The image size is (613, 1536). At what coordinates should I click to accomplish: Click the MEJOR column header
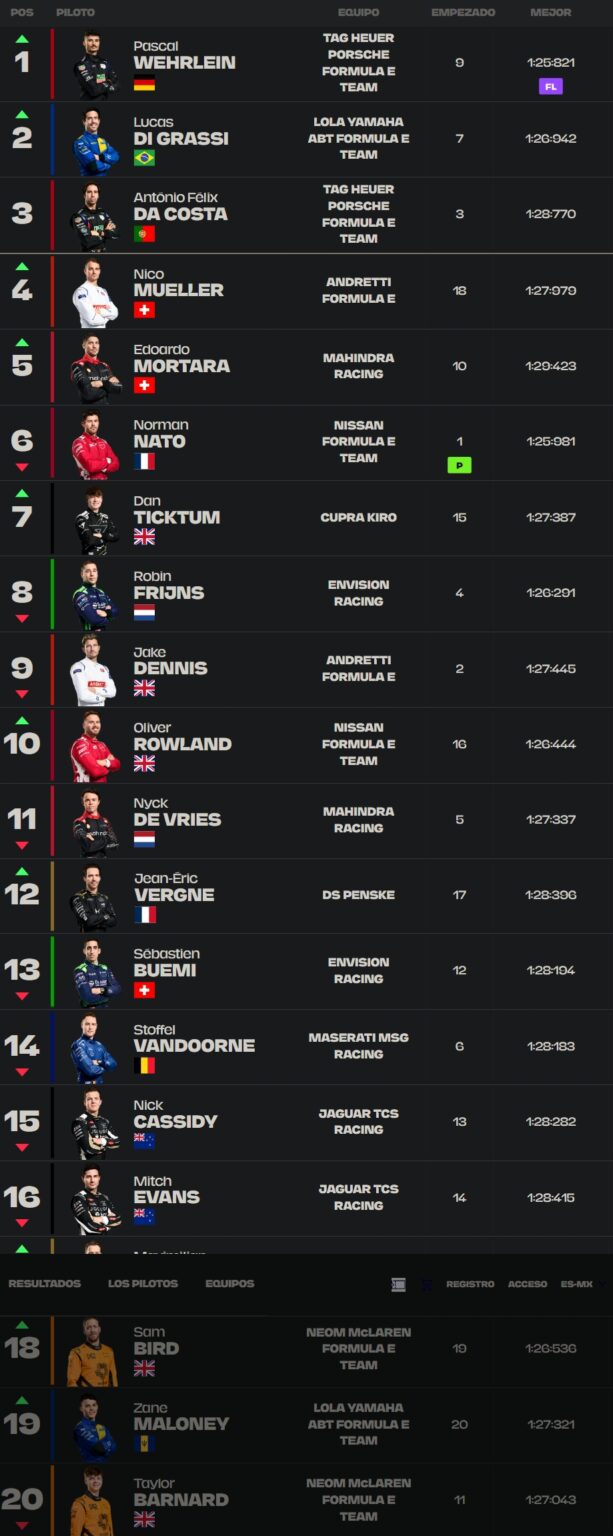click(551, 12)
